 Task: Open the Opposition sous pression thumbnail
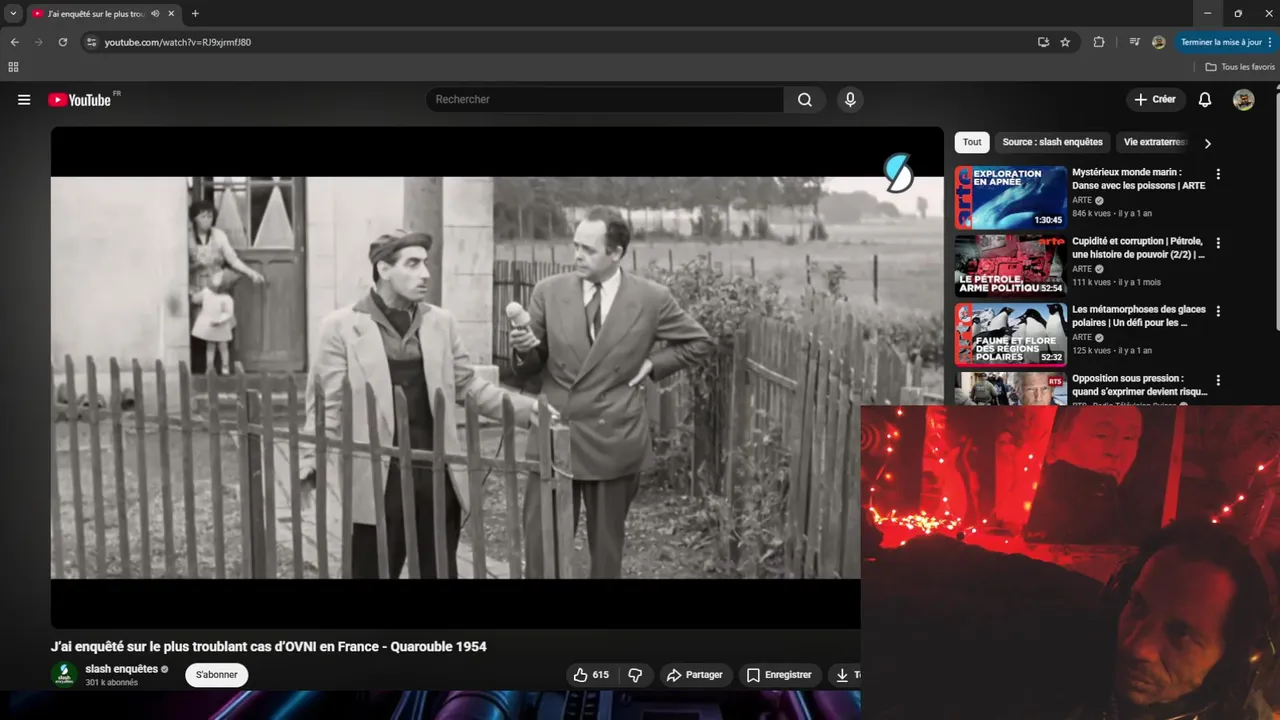[x=1010, y=388]
